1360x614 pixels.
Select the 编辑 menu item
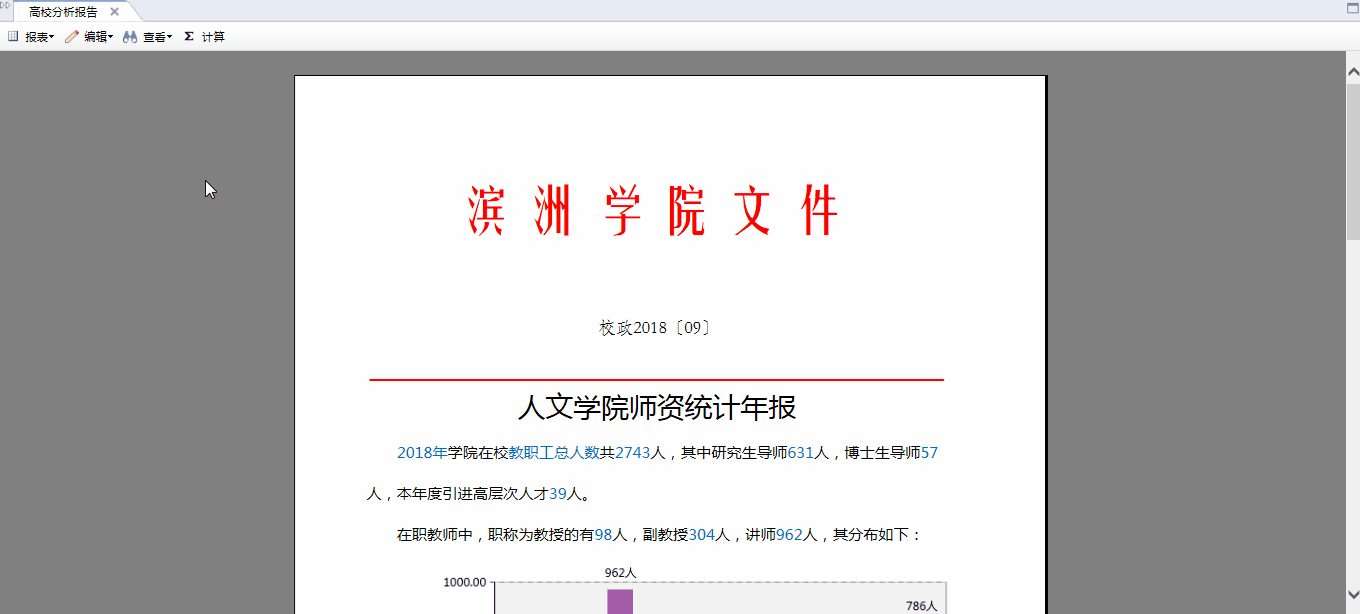coord(98,36)
